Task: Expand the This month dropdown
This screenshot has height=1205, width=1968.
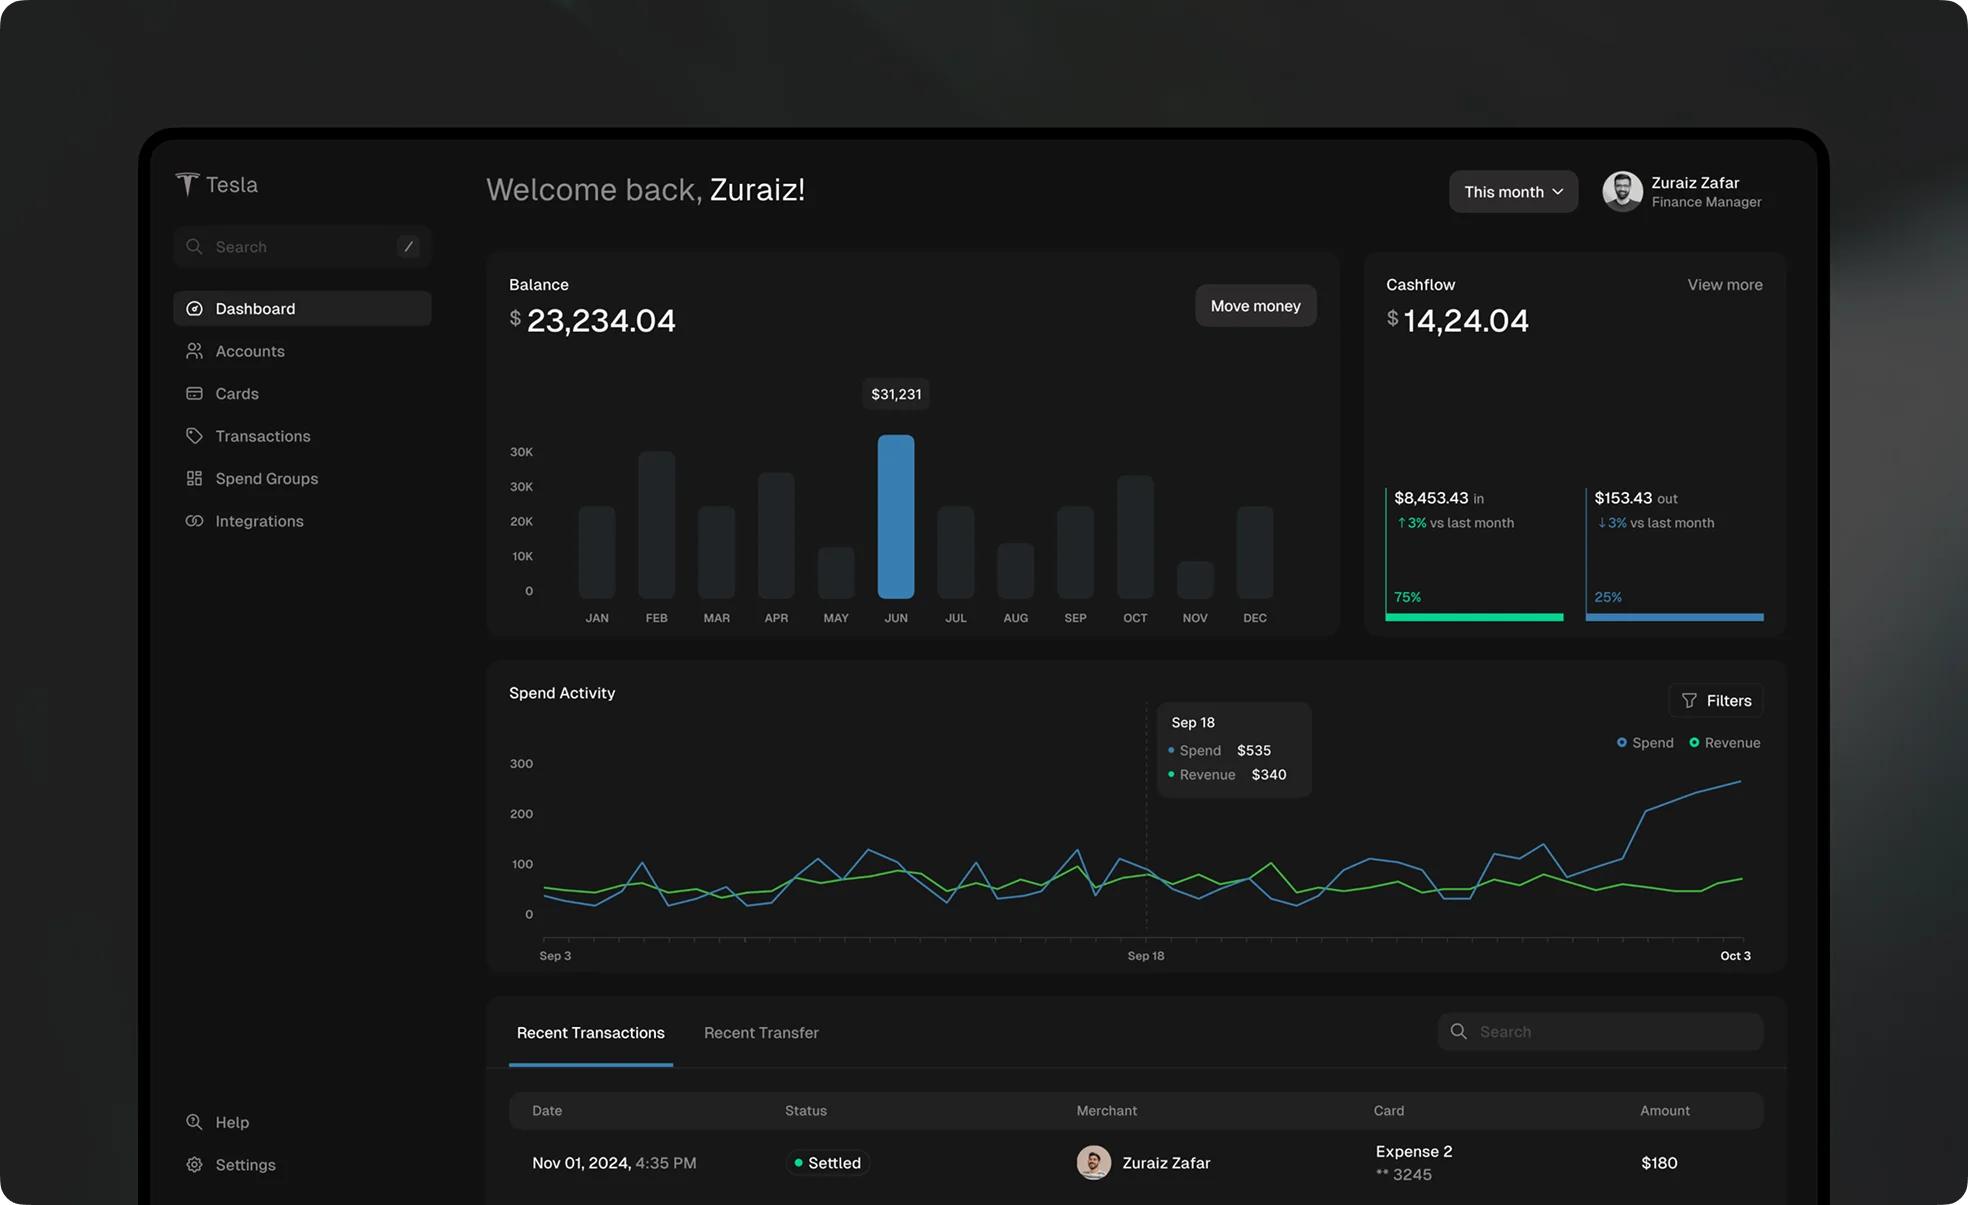Action: click(x=1512, y=192)
